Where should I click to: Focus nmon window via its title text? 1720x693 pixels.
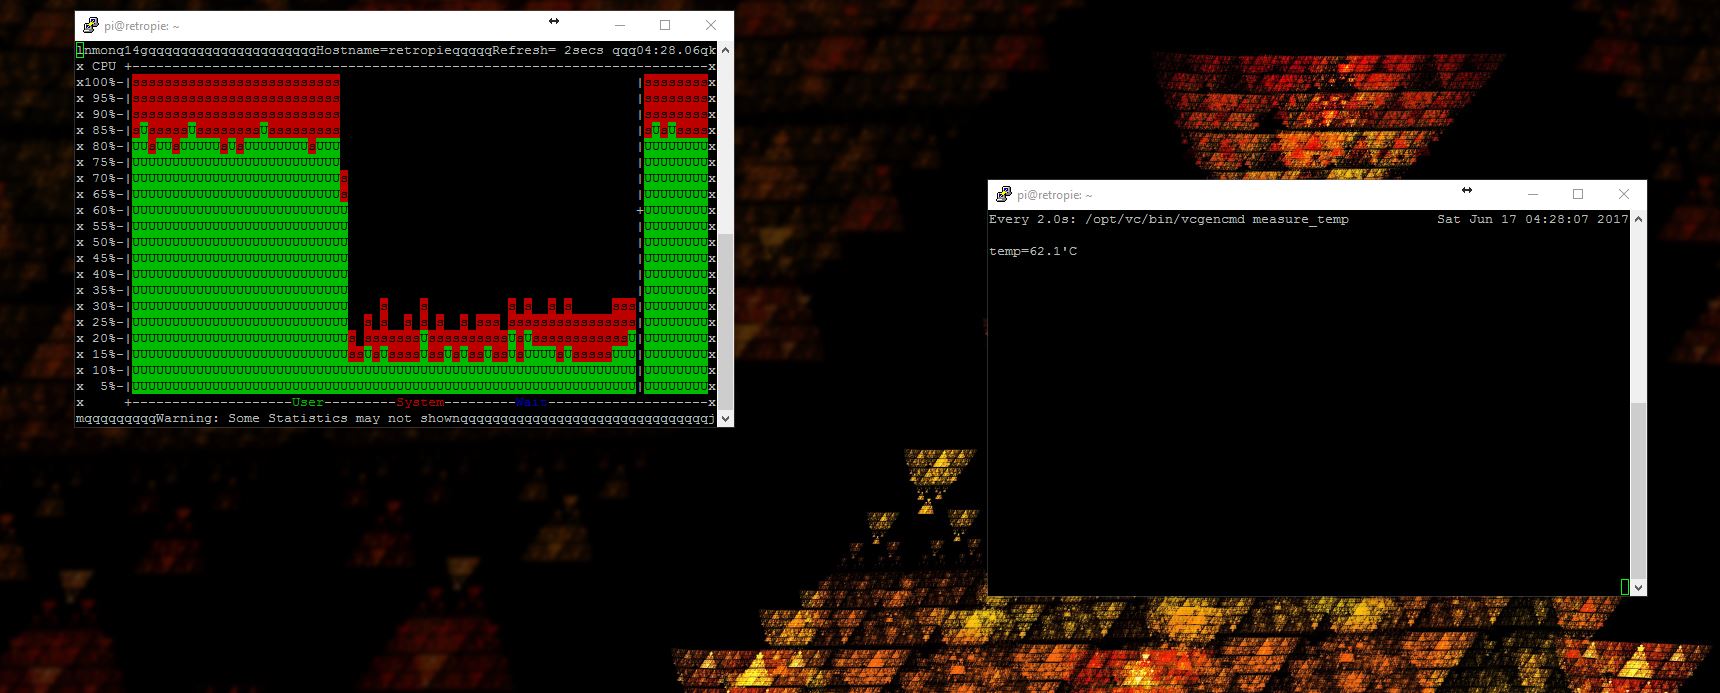pos(142,26)
